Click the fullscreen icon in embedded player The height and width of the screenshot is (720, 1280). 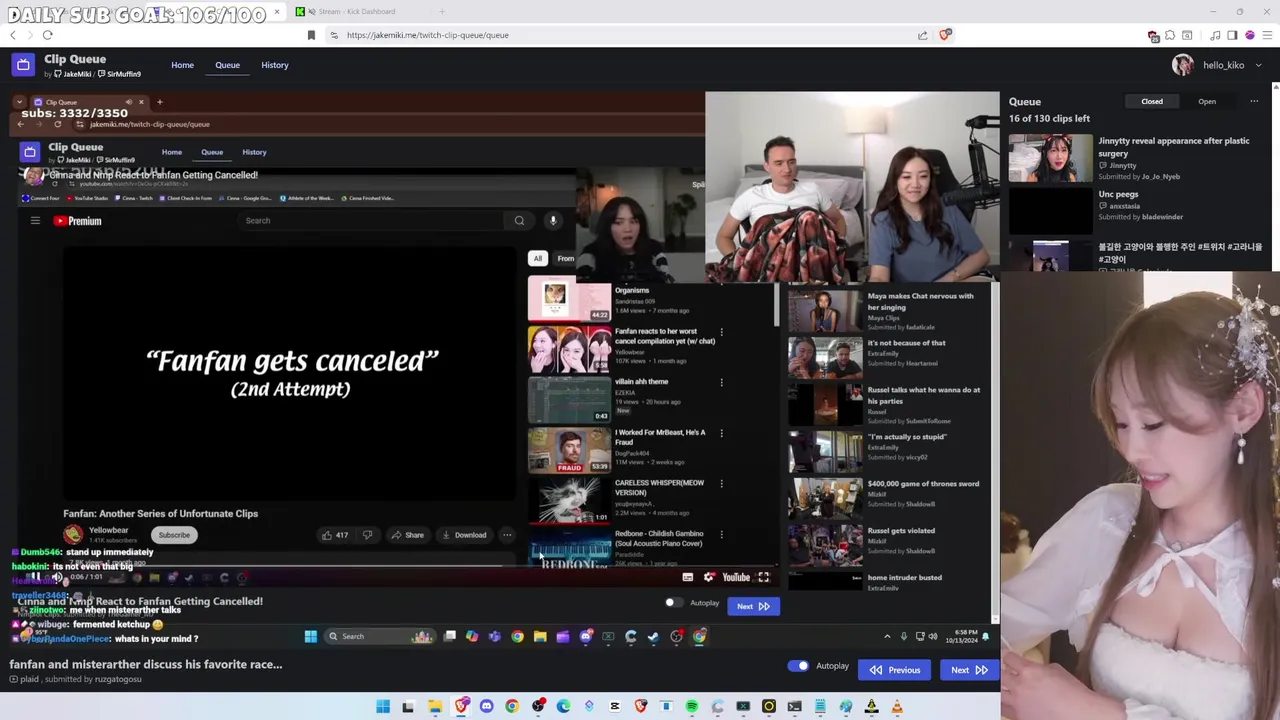[x=763, y=577]
